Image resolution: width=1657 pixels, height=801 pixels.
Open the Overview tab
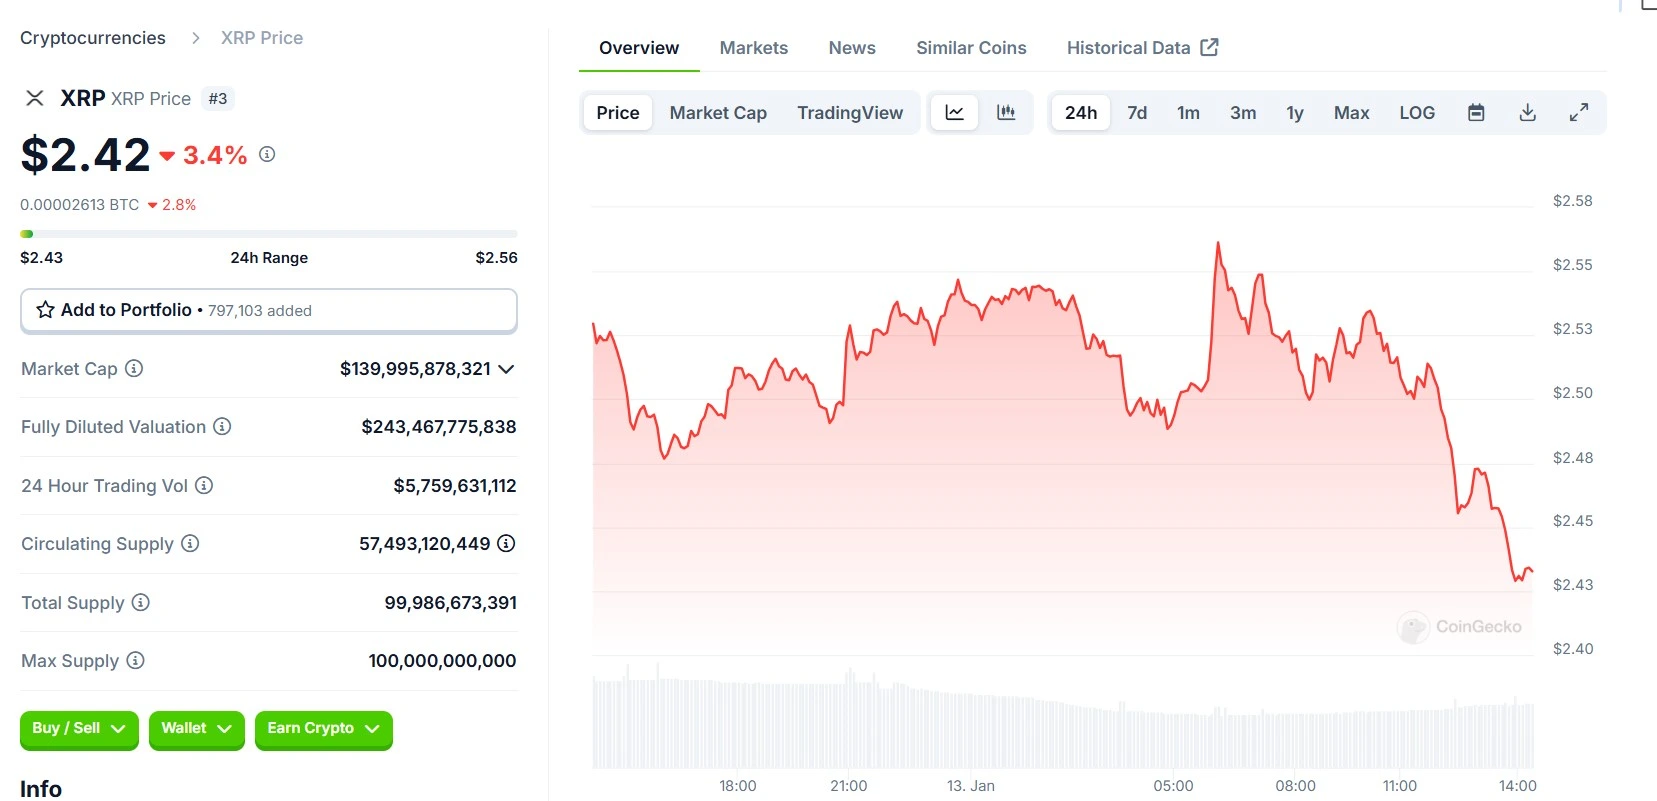pos(639,48)
